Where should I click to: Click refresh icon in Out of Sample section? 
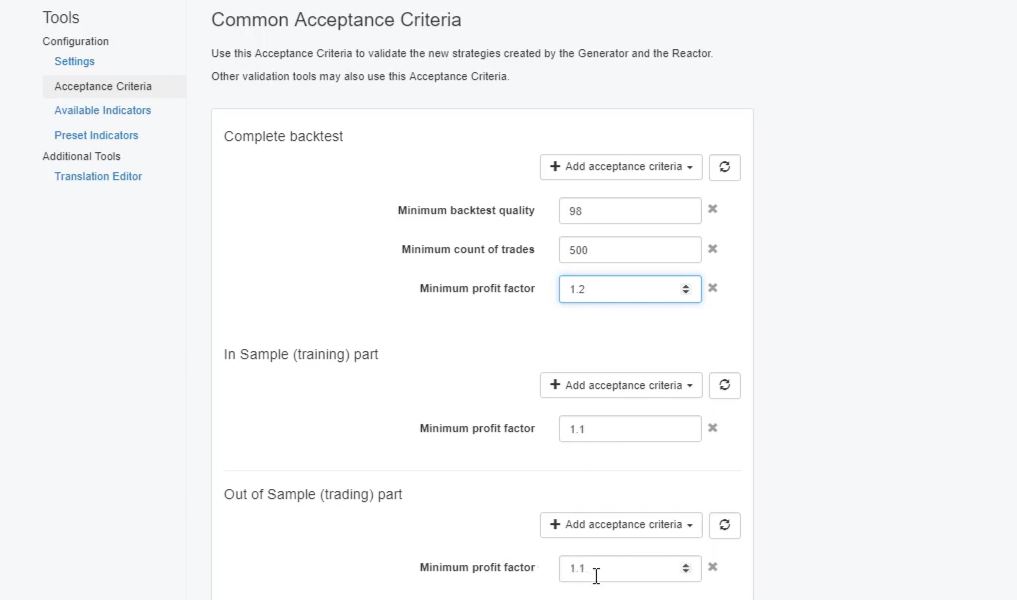(724, 524)
